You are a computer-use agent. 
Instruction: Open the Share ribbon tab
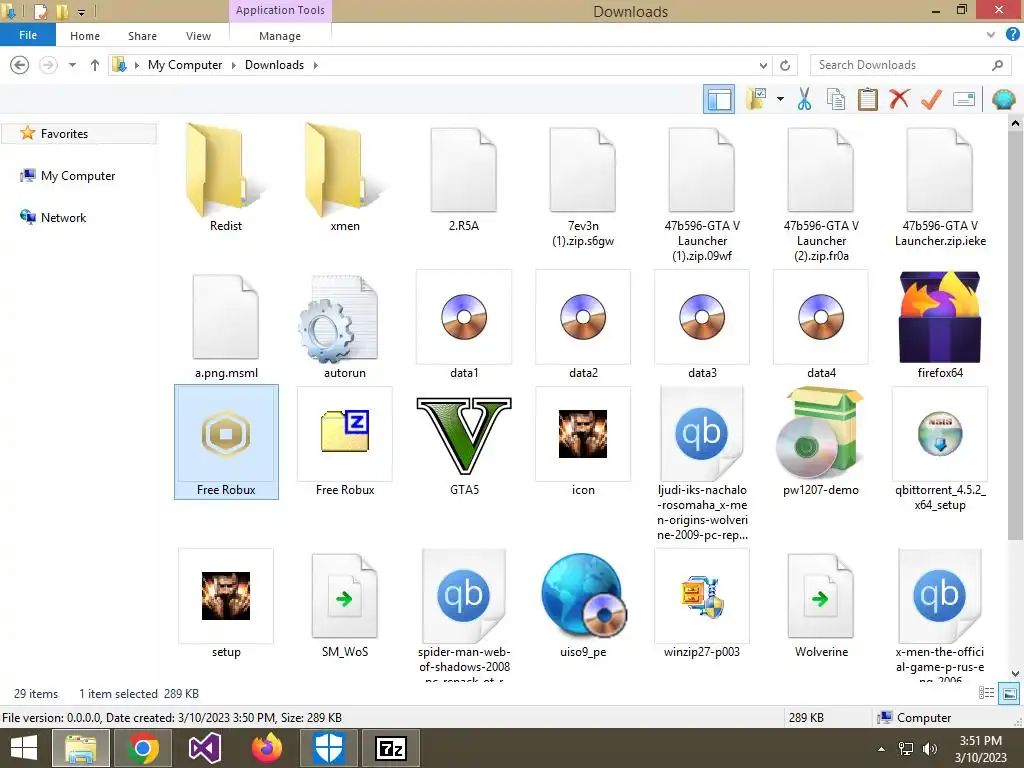[142, 36]
